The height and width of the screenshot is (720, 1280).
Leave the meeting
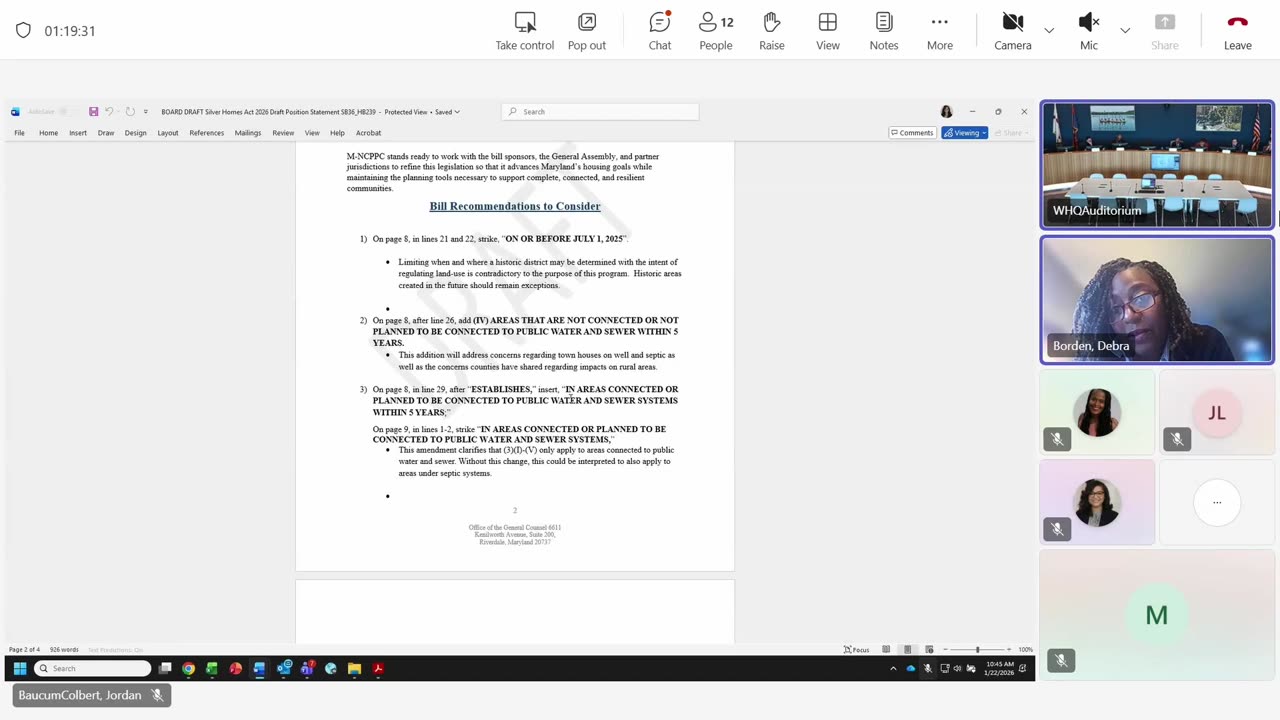click(1238, 31)
